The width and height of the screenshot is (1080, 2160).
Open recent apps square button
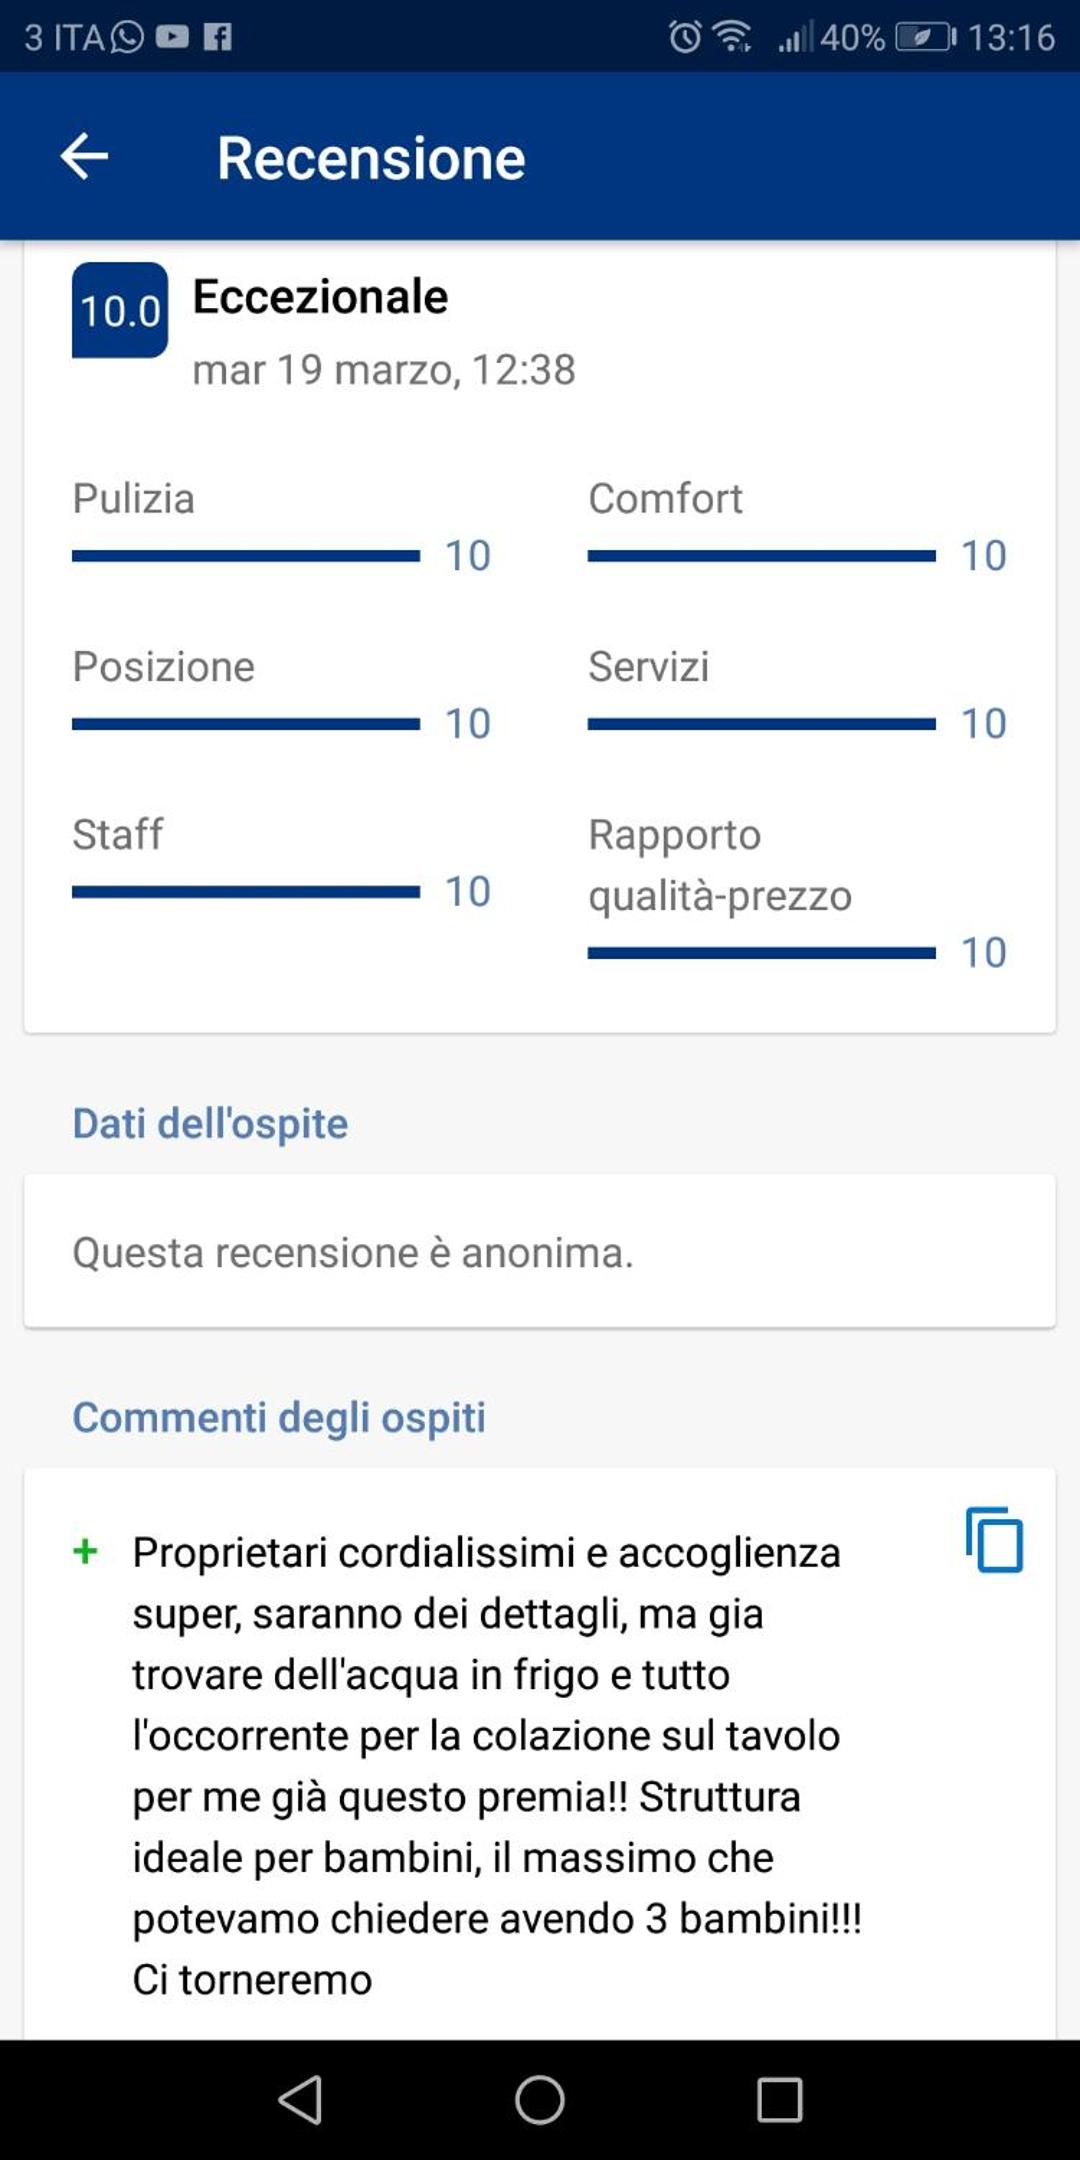click(x=780, y=2099)
